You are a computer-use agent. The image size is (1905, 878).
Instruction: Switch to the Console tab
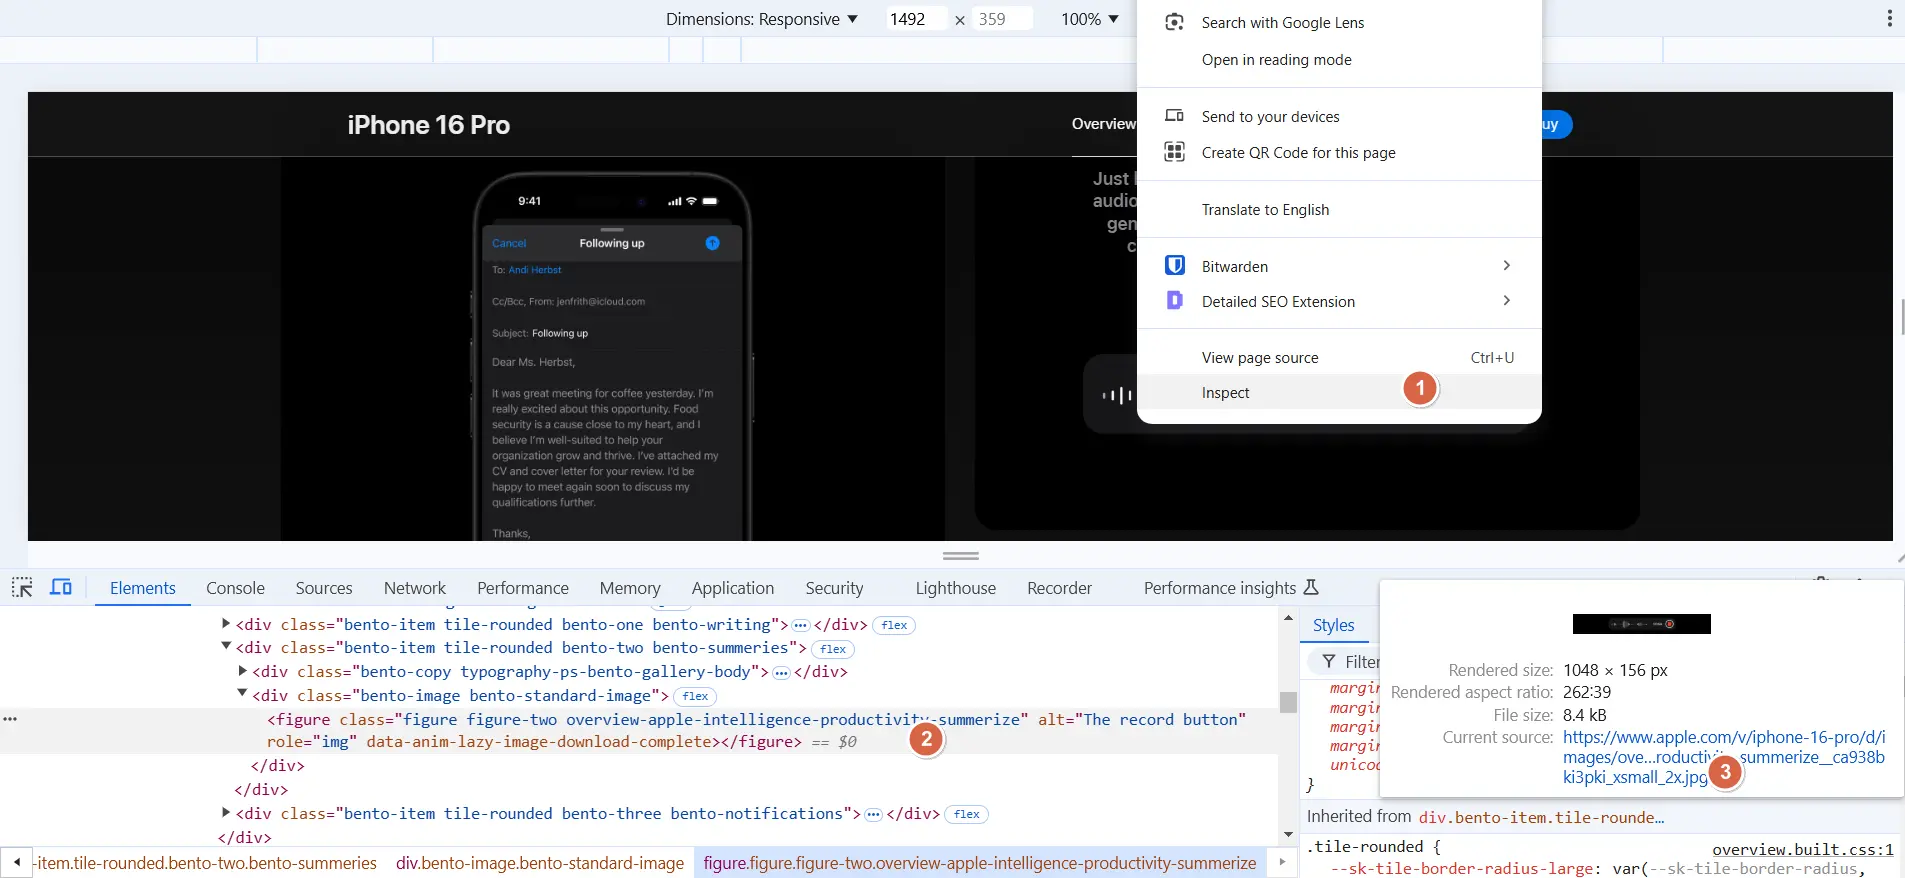(x=235, y=588)
